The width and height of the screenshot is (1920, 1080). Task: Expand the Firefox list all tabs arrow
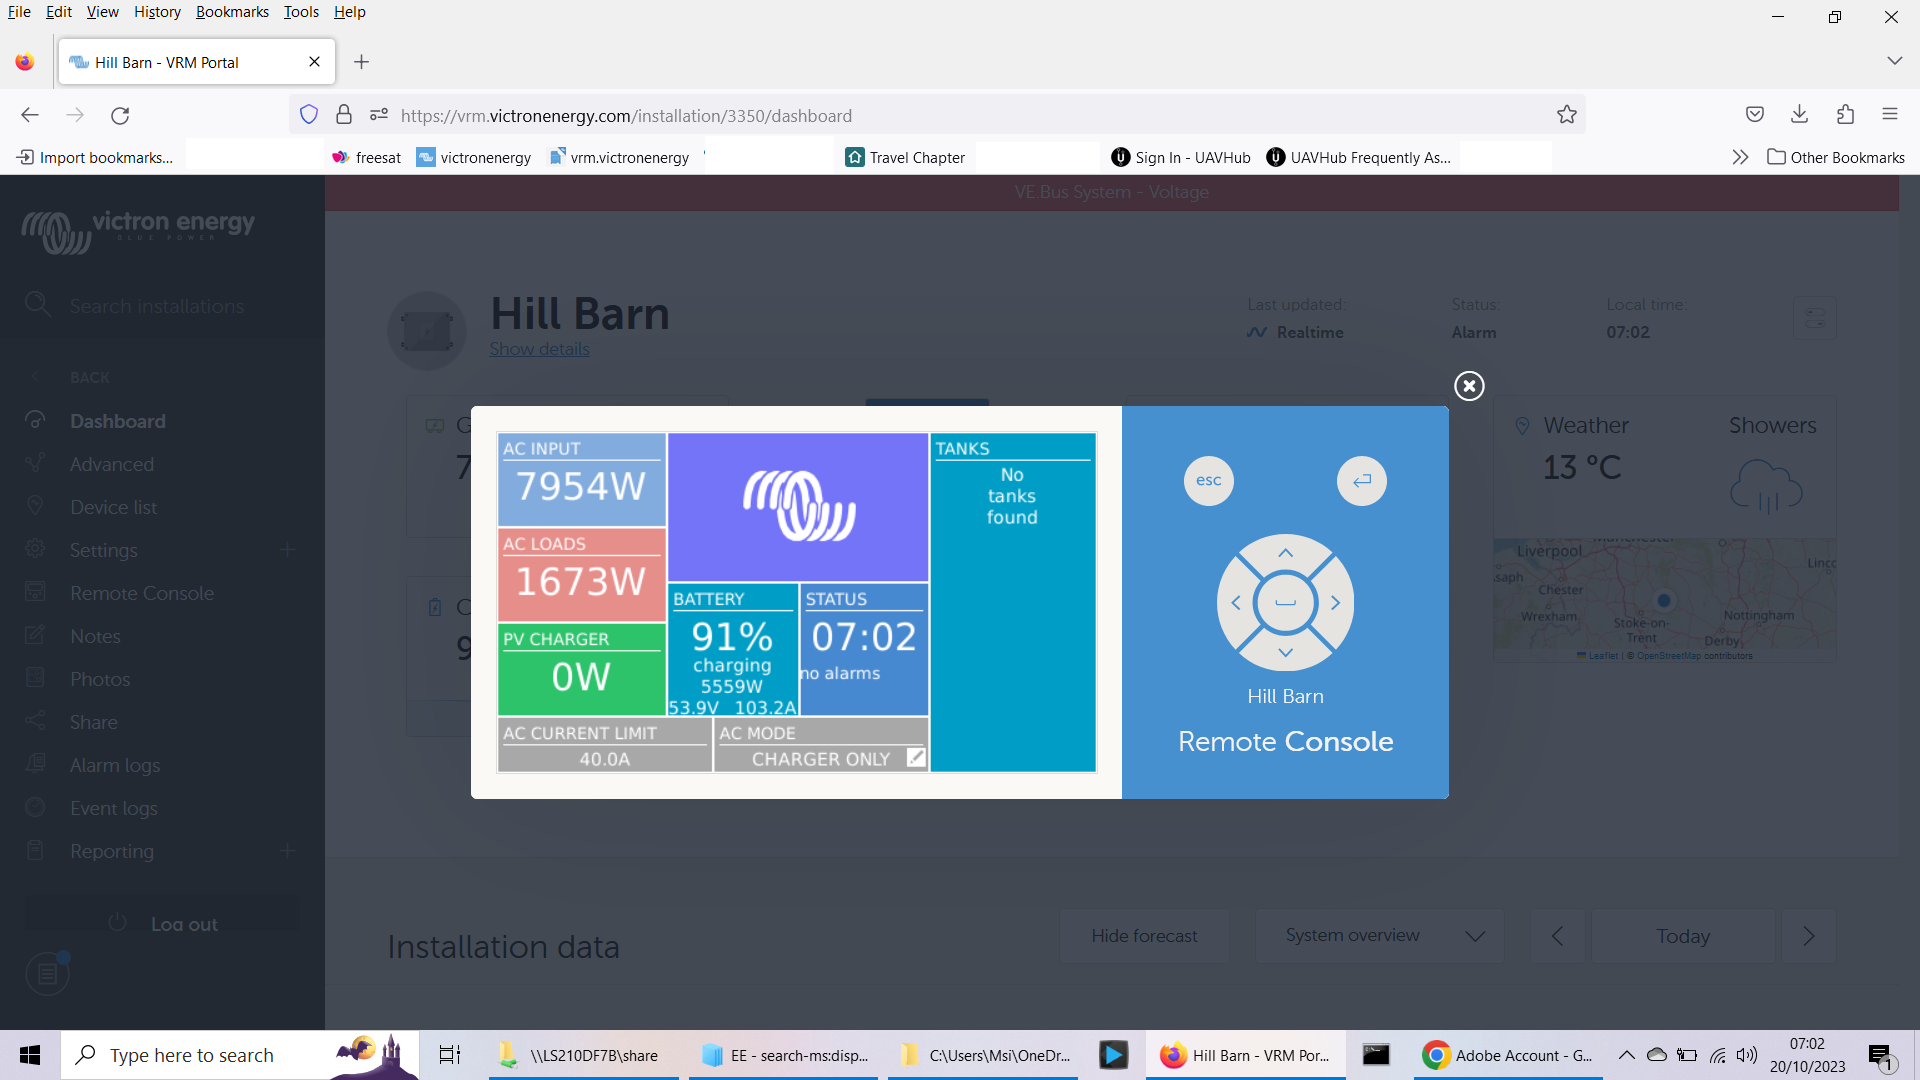click(x=1894, y=61)
